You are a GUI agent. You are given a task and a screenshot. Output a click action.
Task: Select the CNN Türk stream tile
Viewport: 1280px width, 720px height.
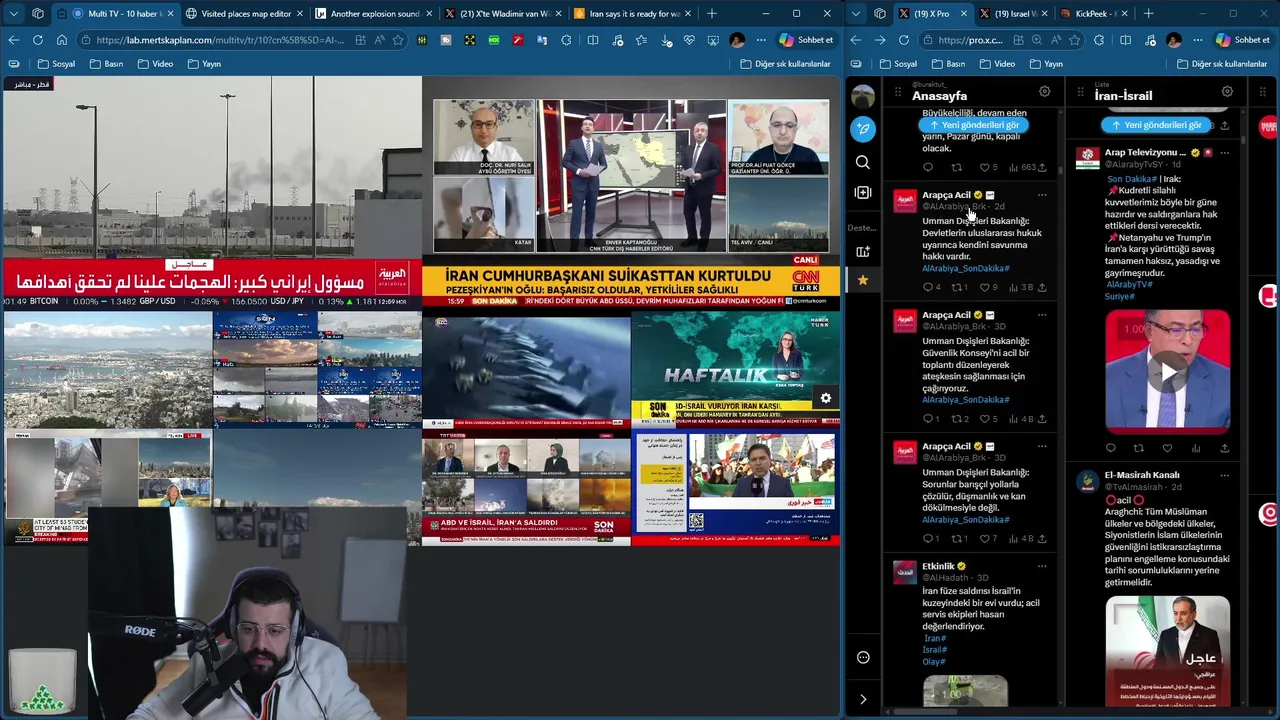coord(630,191)
